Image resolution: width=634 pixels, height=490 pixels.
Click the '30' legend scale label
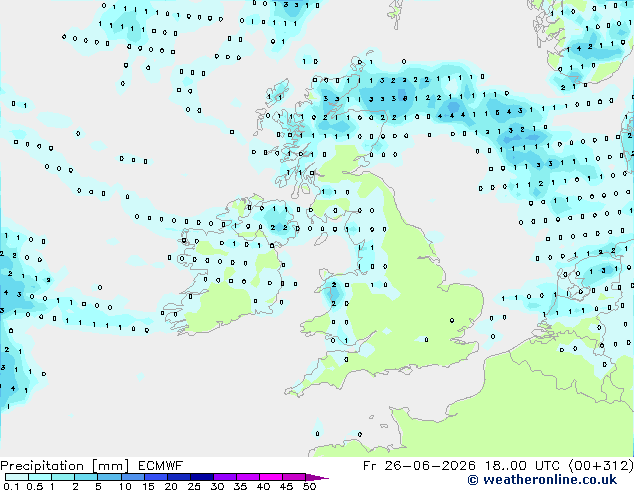click(217, 486)
